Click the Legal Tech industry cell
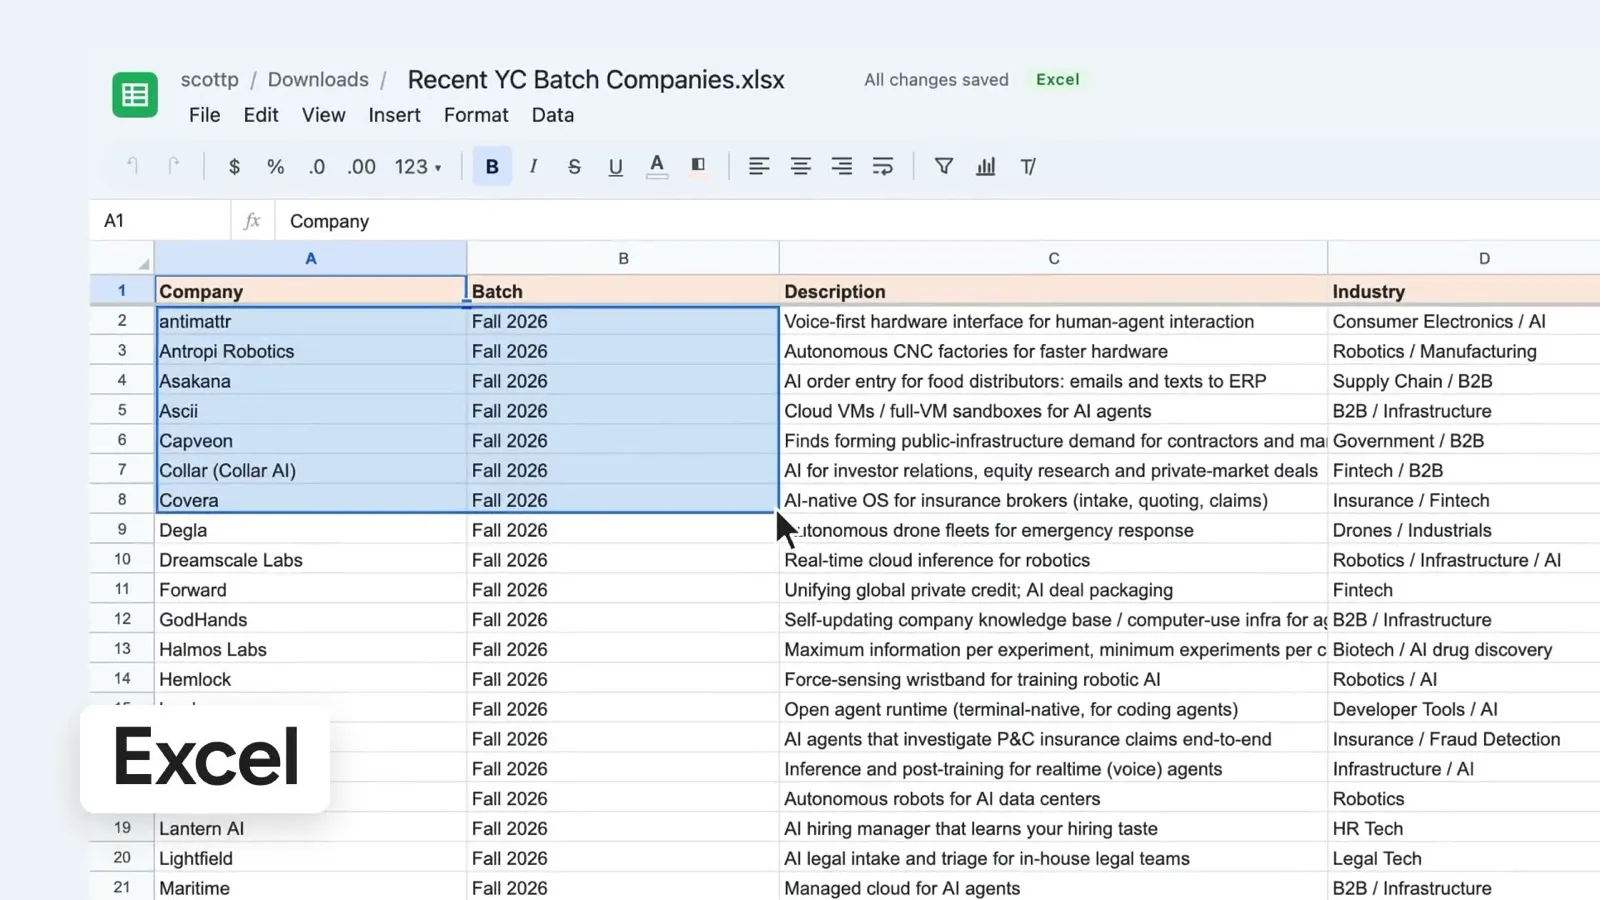Screen dimensions: 1600x900 click(1465, 858)
